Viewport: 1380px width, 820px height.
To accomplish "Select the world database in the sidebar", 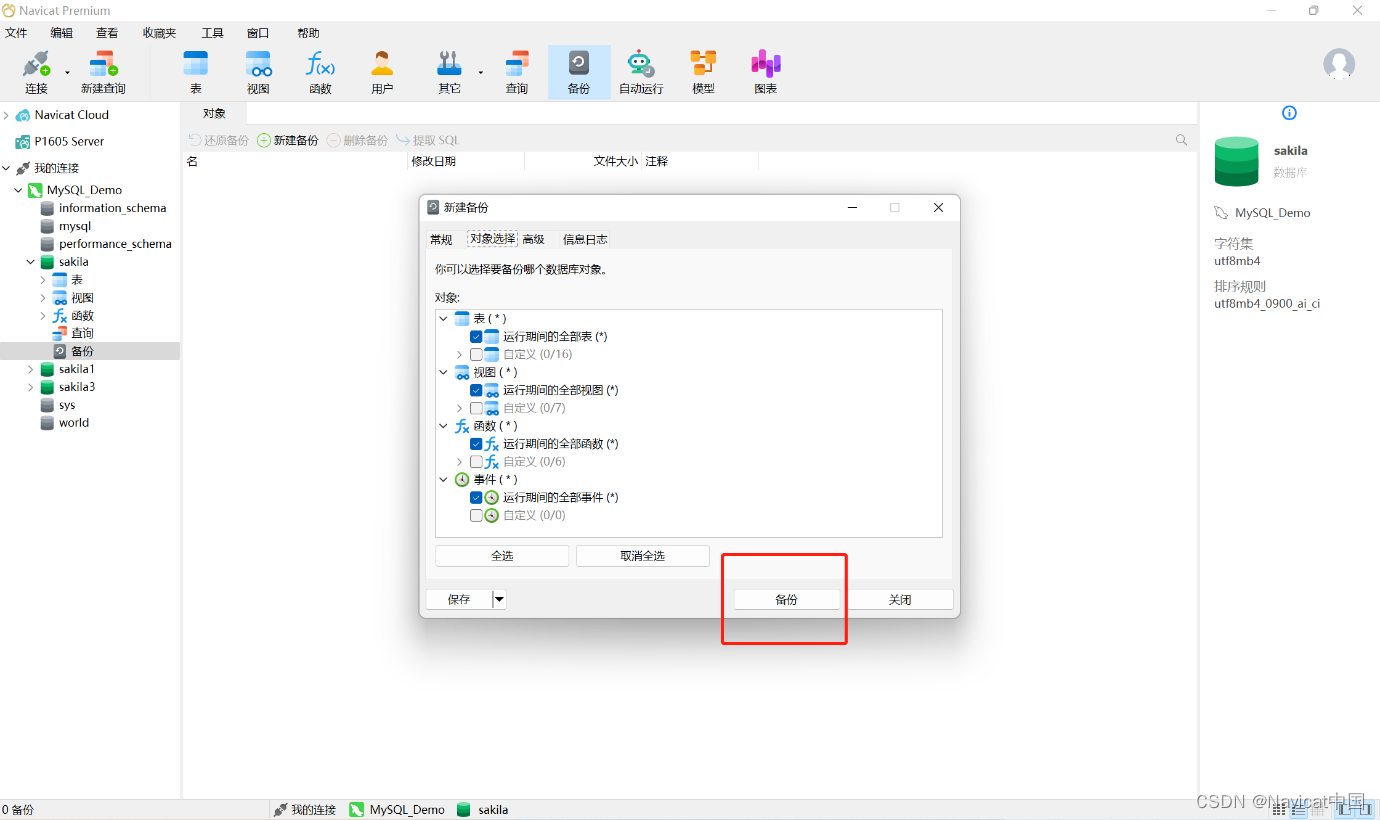I will pos(74,423).
